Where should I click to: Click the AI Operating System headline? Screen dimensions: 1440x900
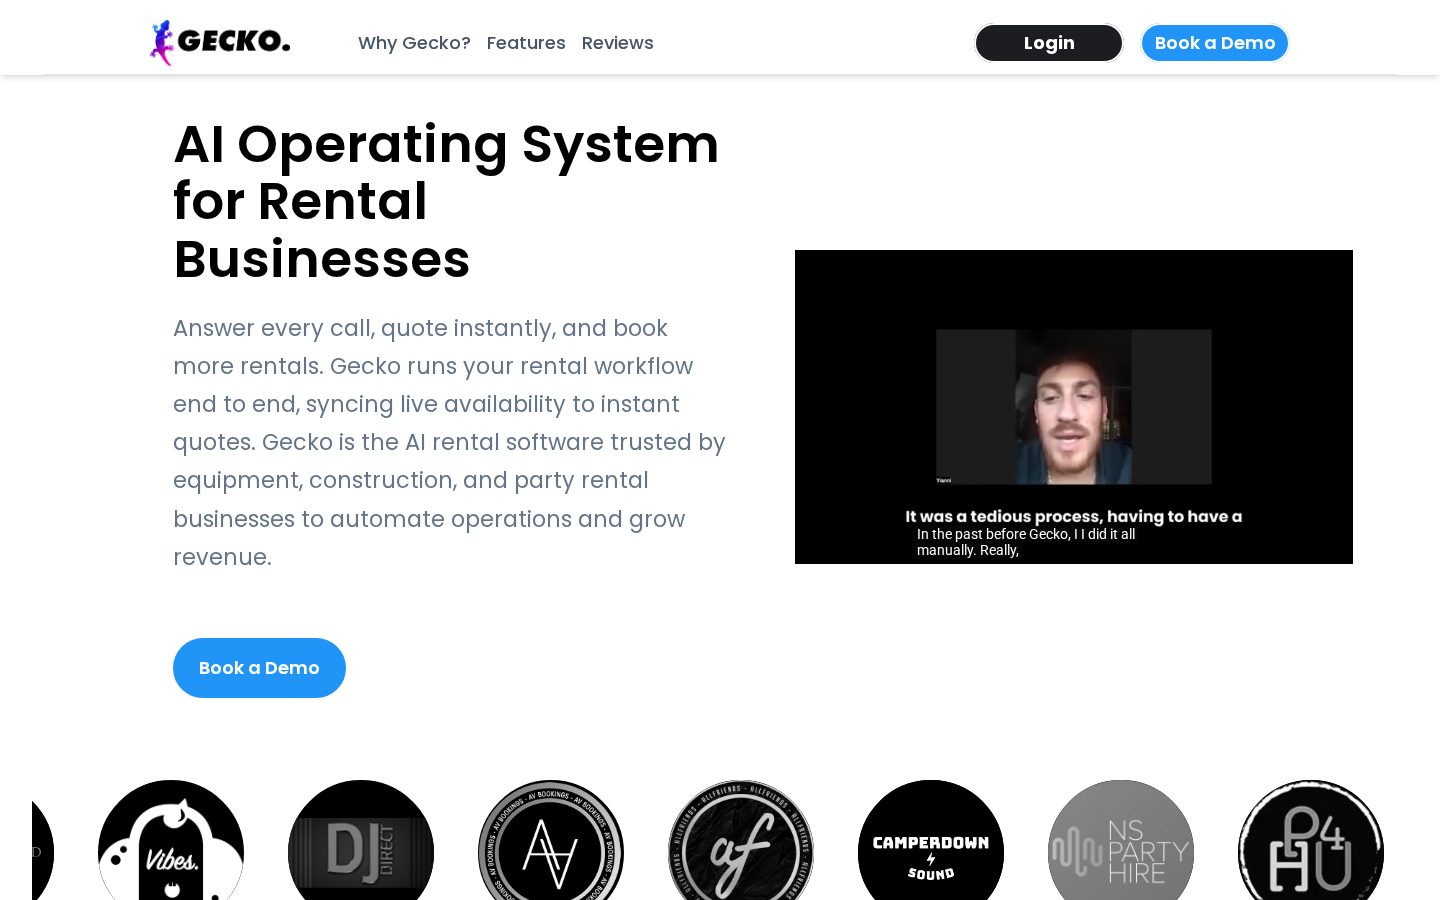click(447, 201)
